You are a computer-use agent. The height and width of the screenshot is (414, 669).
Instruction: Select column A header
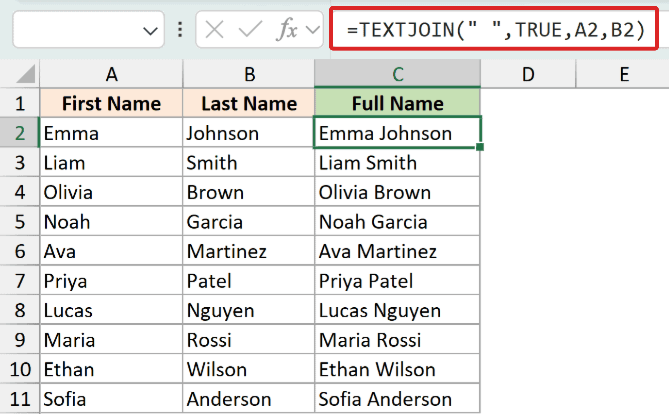pyautogui.click(x=111, y=74)
